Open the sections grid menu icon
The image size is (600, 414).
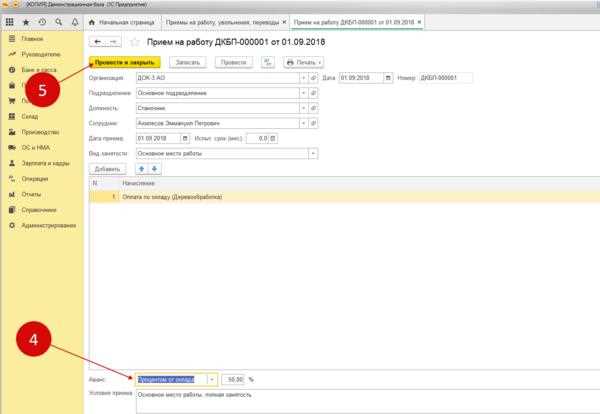10,22
